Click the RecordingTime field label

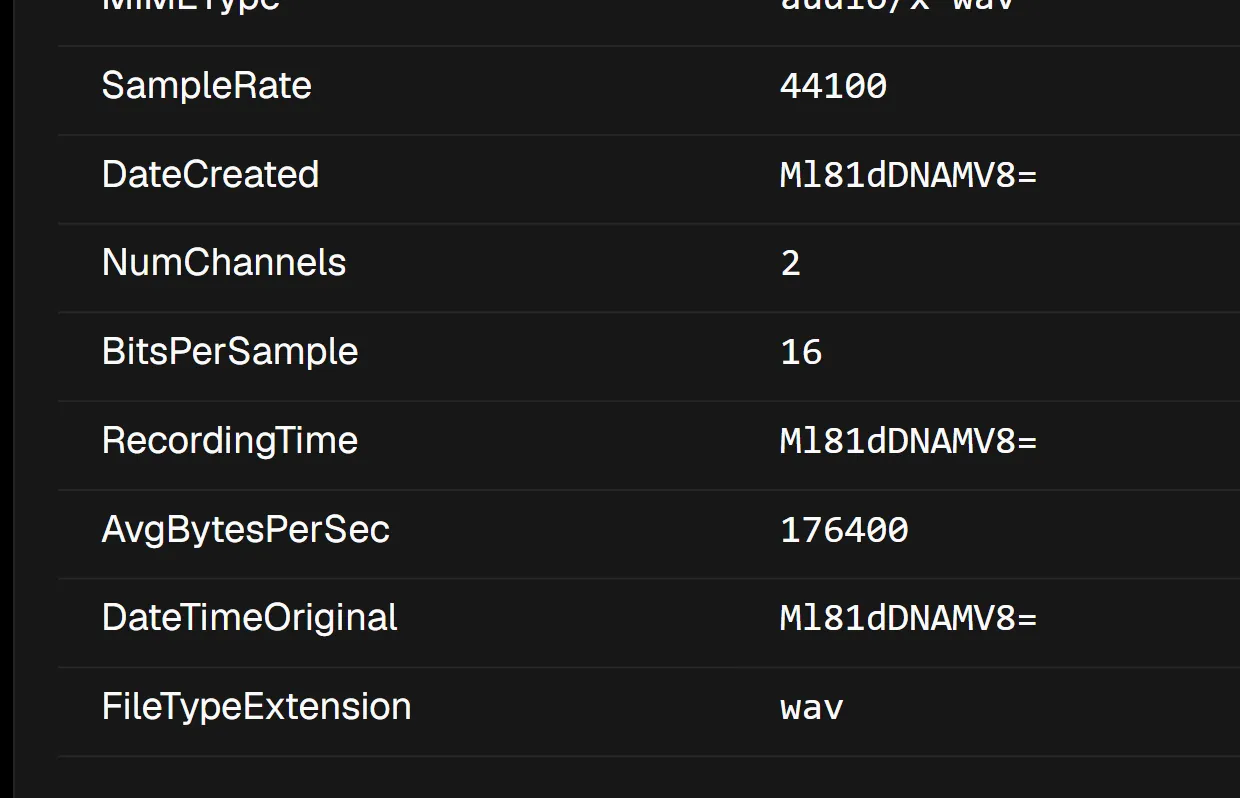230,441
